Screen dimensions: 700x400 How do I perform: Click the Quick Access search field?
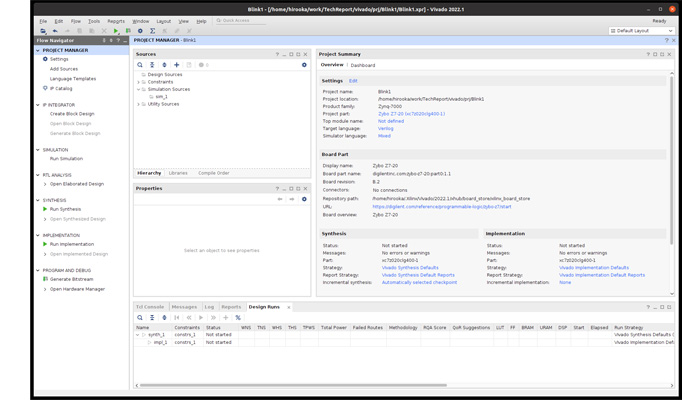241,21
